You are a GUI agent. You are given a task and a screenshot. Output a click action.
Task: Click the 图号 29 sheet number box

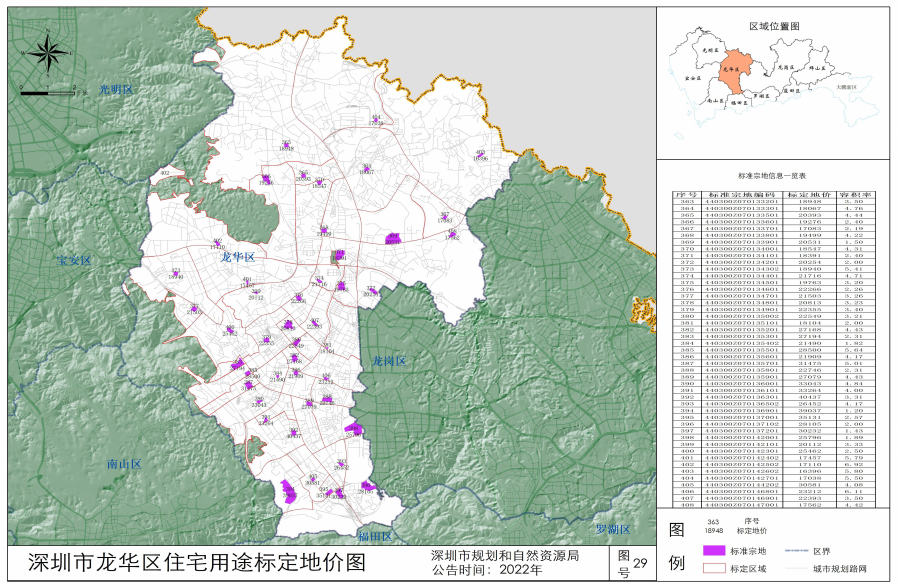(x=632, y=564)
